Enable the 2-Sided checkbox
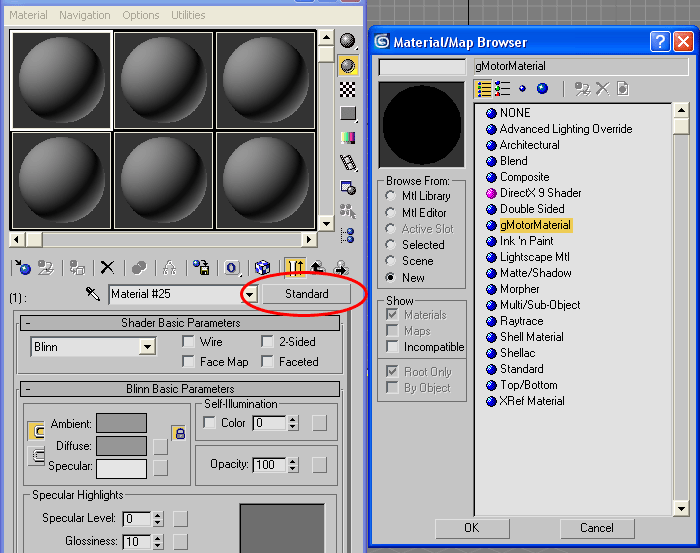Image resolution: width=700 pixels, height=553 pixels. pos(267,342)
